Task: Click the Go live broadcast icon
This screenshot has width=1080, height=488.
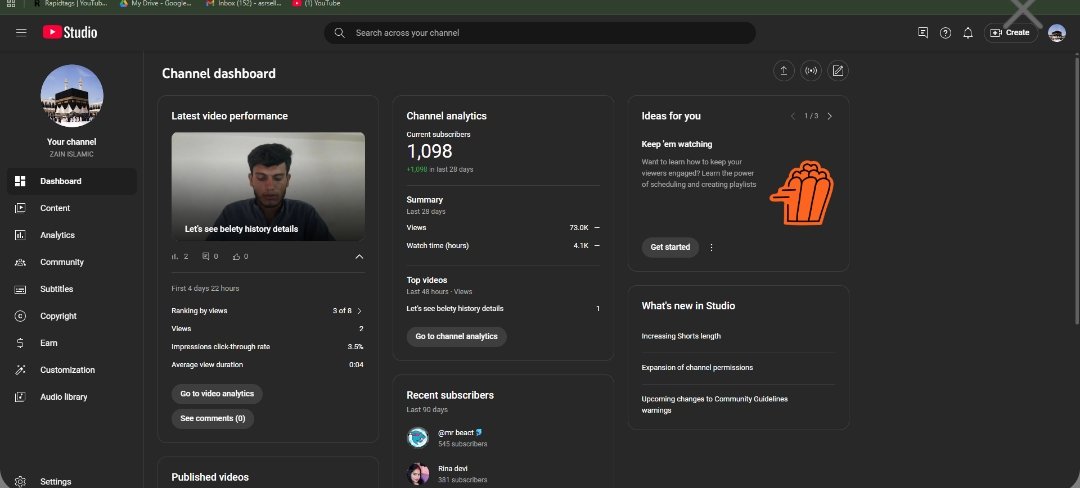Action: pyautogui.click(x=811, y=70)
